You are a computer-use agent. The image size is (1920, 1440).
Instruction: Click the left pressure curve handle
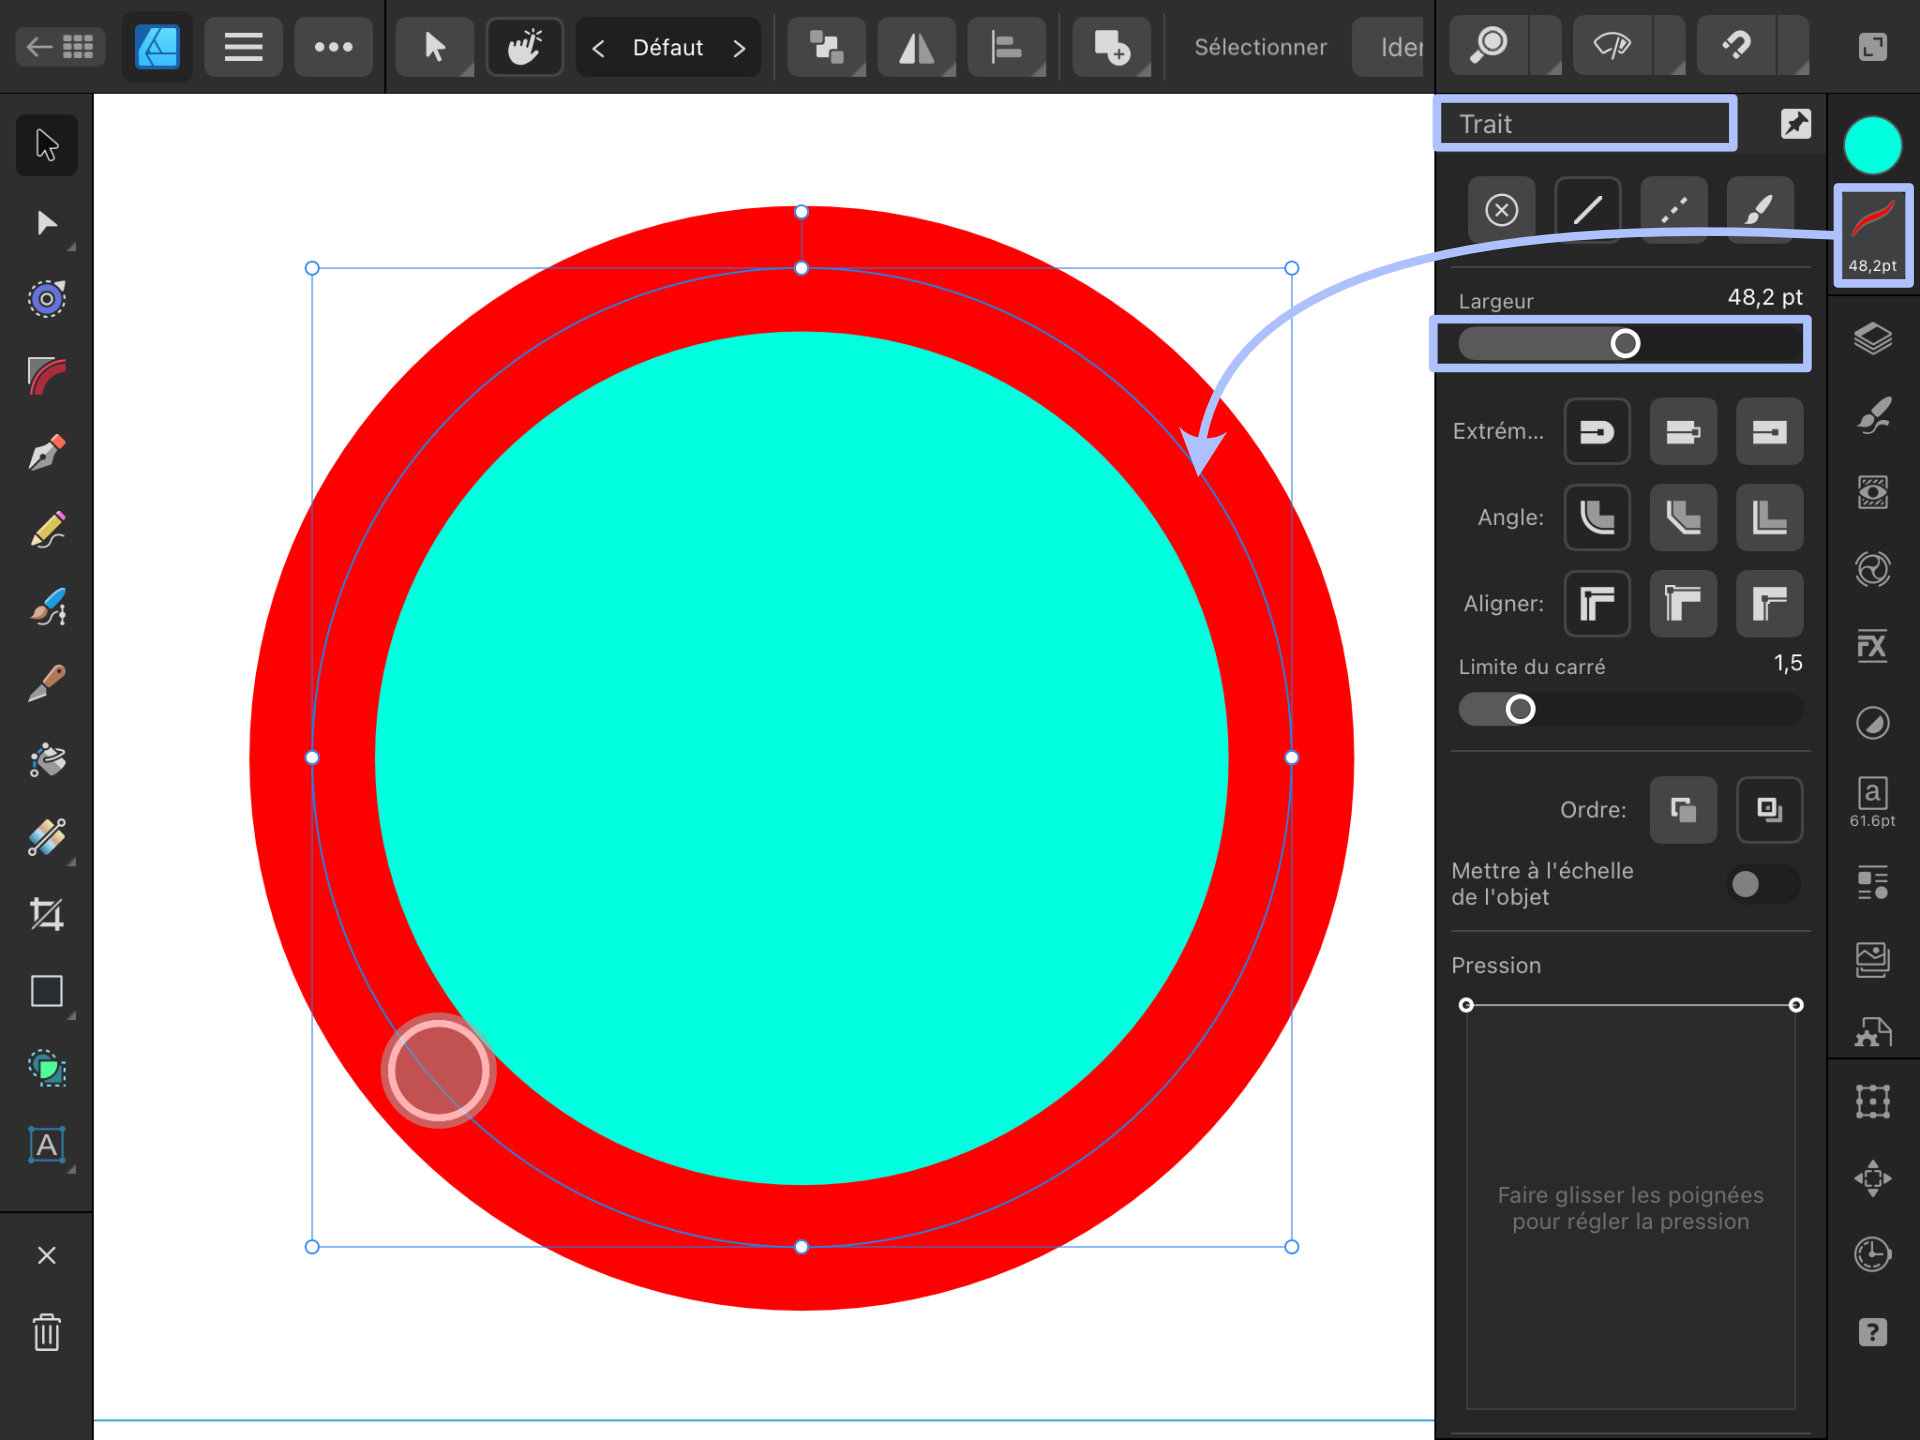click(1466, 1005)
